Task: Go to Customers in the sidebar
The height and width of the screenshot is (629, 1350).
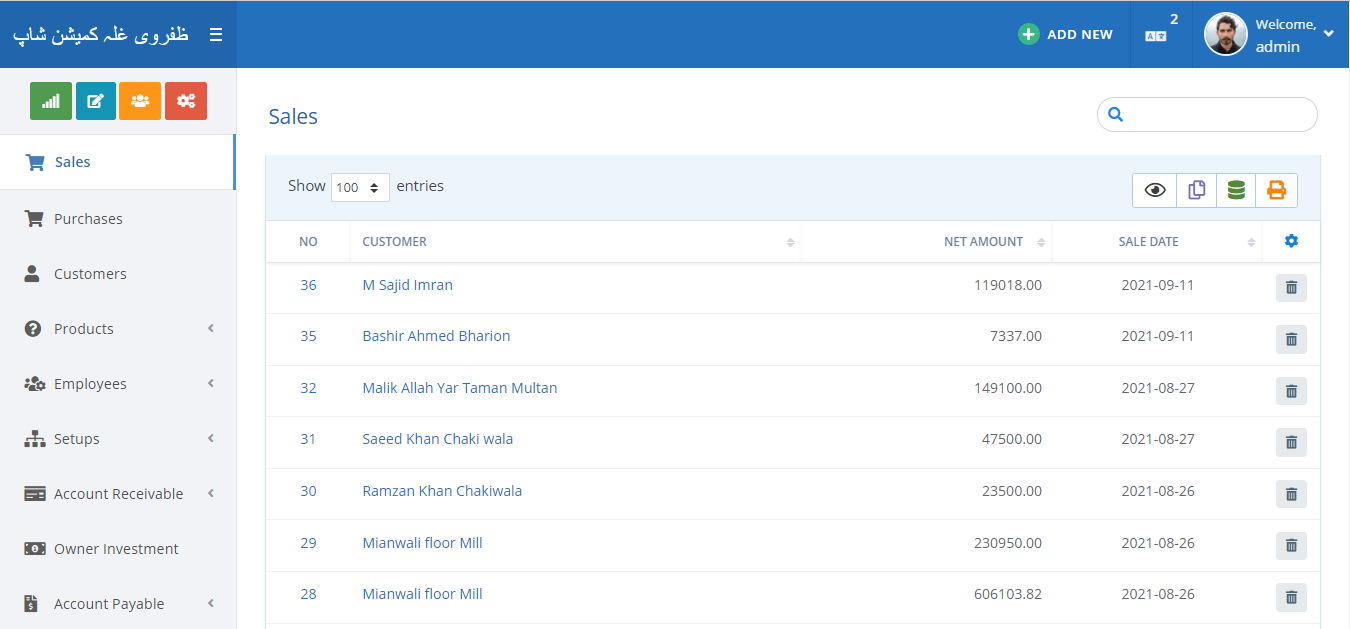Action: point(90,274)
